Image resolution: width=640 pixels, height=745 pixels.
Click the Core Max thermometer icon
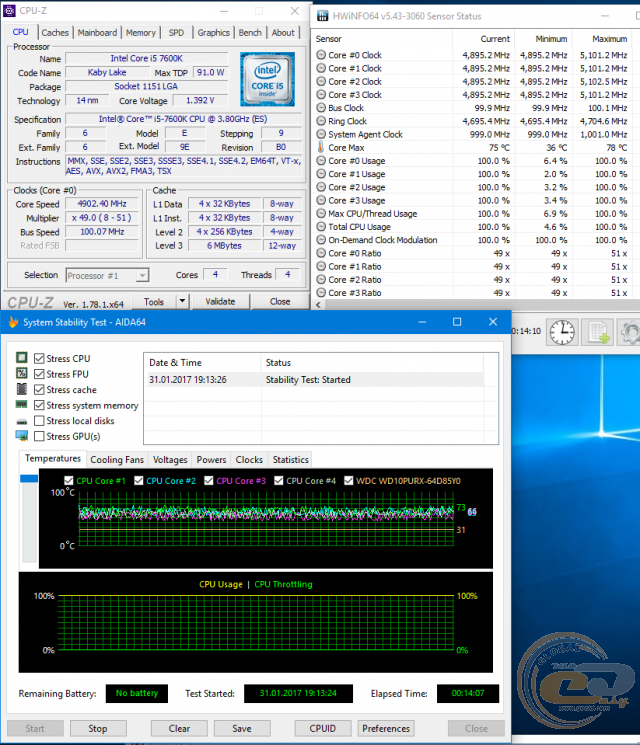(x=321, y=147)
